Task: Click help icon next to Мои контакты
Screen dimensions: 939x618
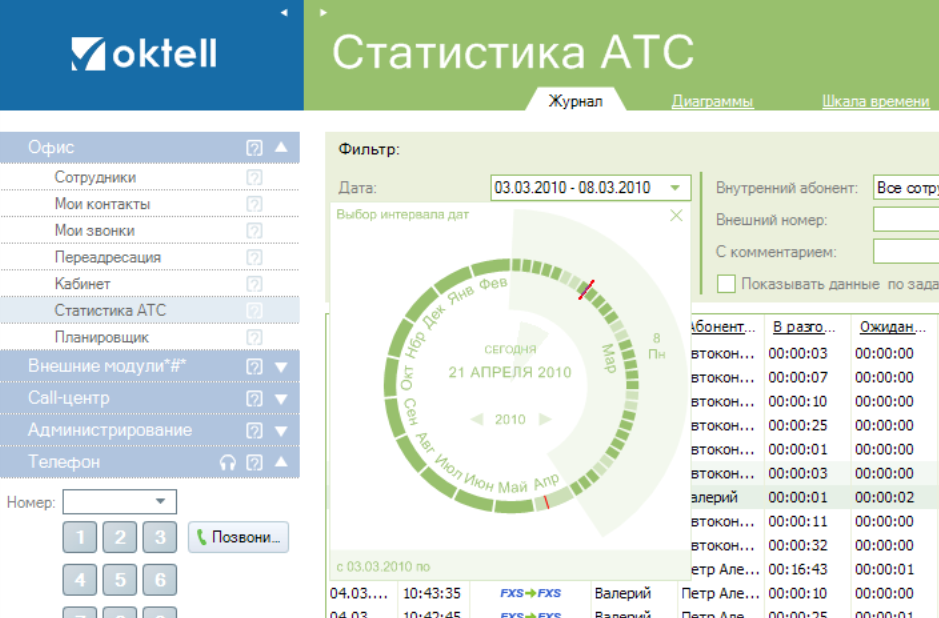Action: click(254, 204)
